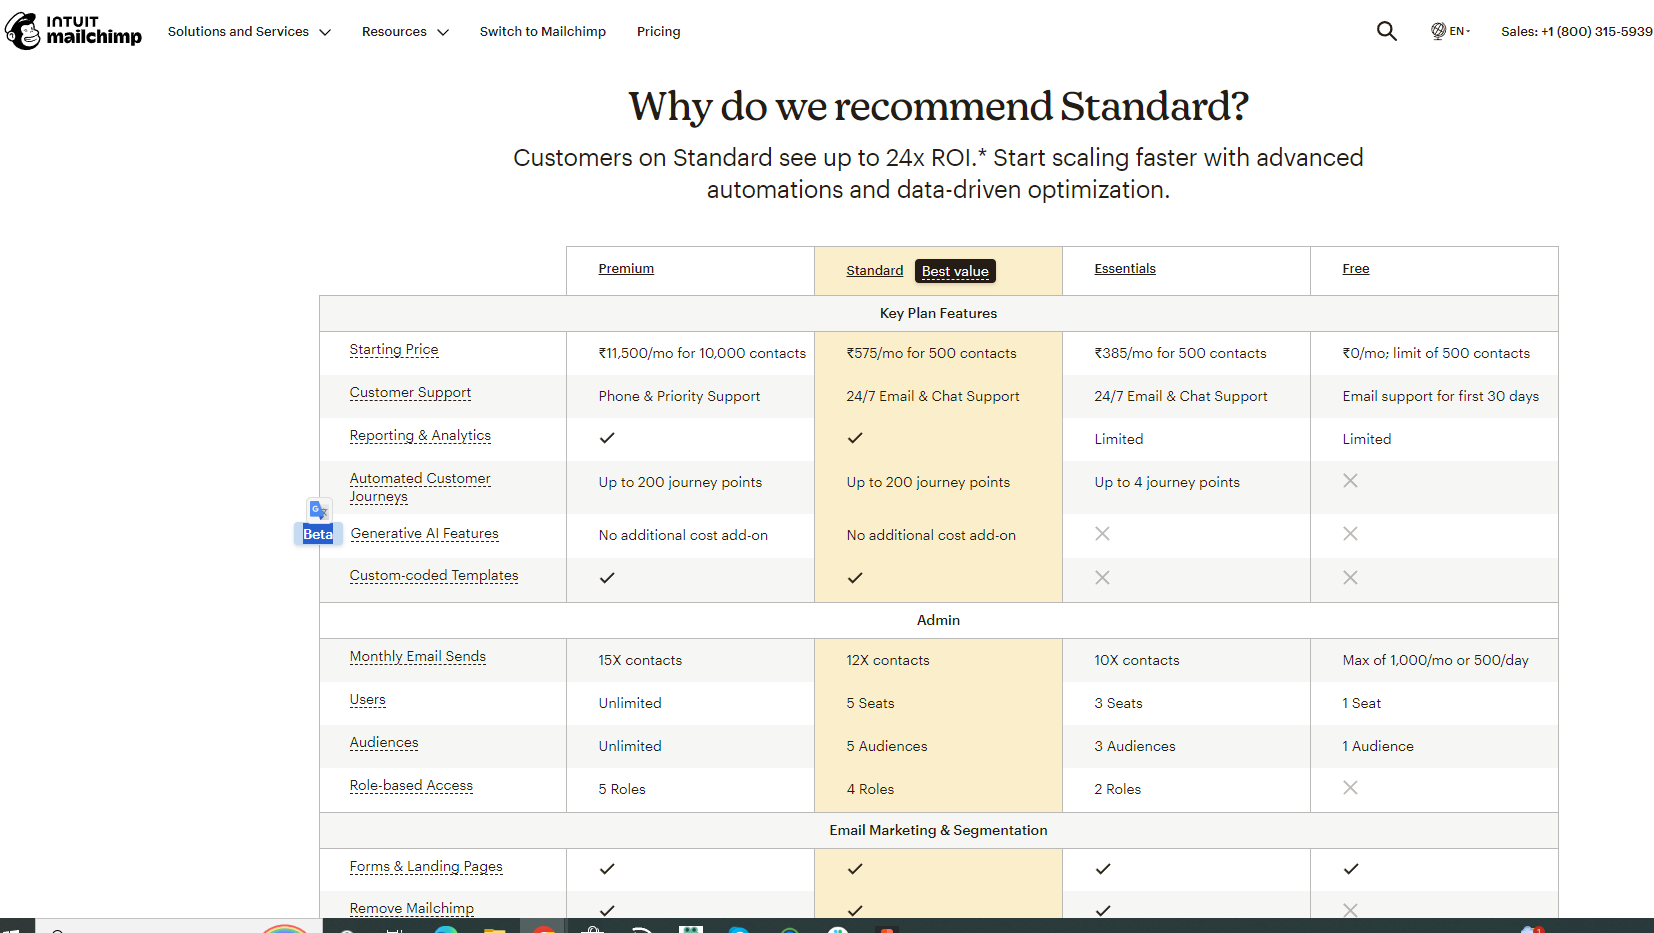Click Role-based Access label
The height and width of the screenshot is (933, 1654).
(411, 786)
